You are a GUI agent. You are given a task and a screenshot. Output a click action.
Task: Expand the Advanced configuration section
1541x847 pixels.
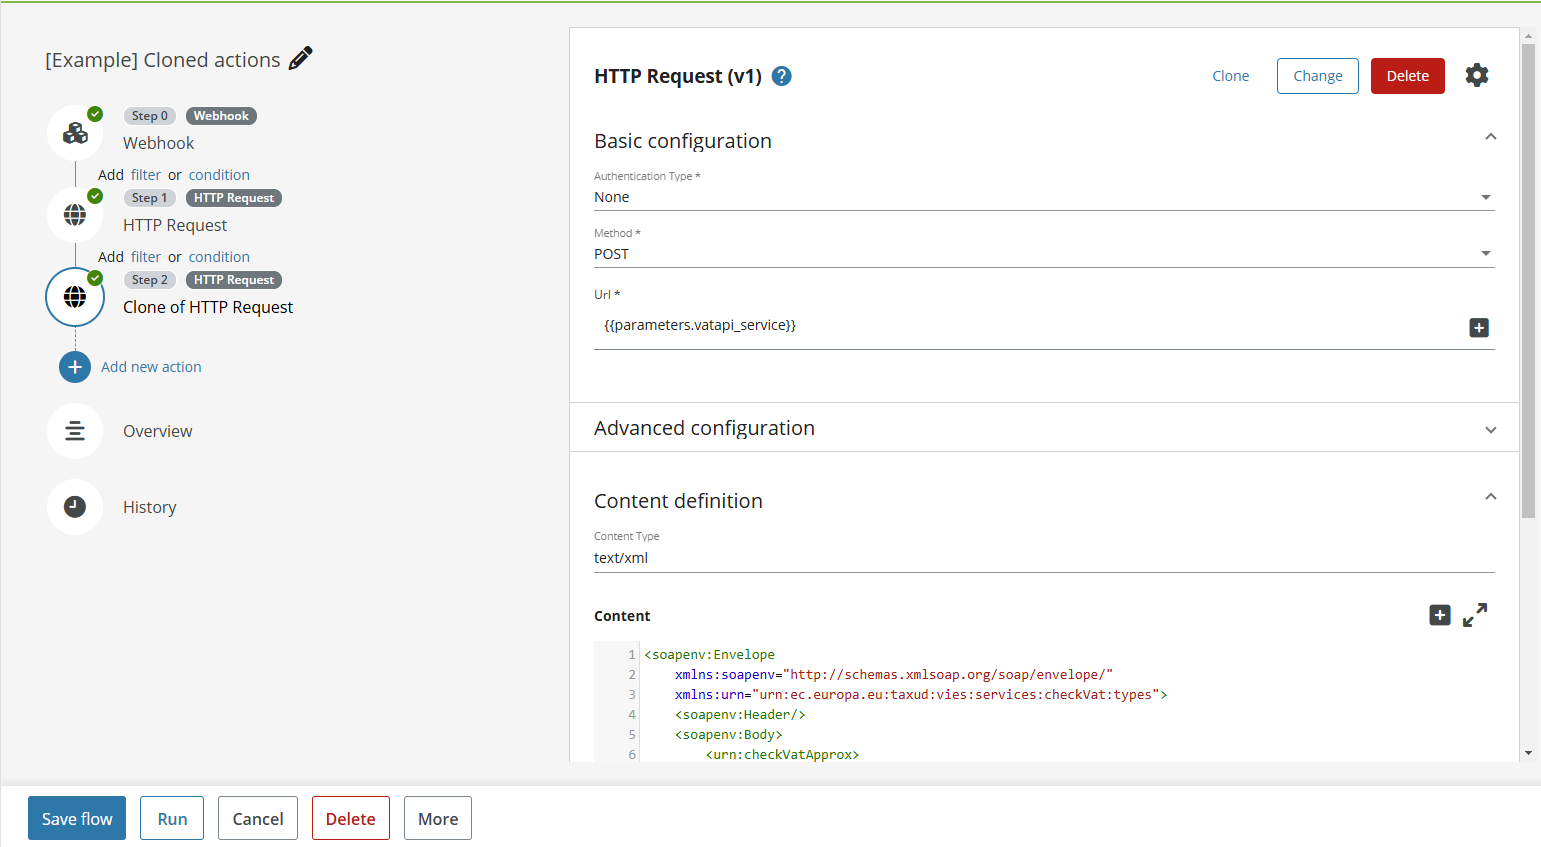pyautogui.click(x=1491, y=430)
